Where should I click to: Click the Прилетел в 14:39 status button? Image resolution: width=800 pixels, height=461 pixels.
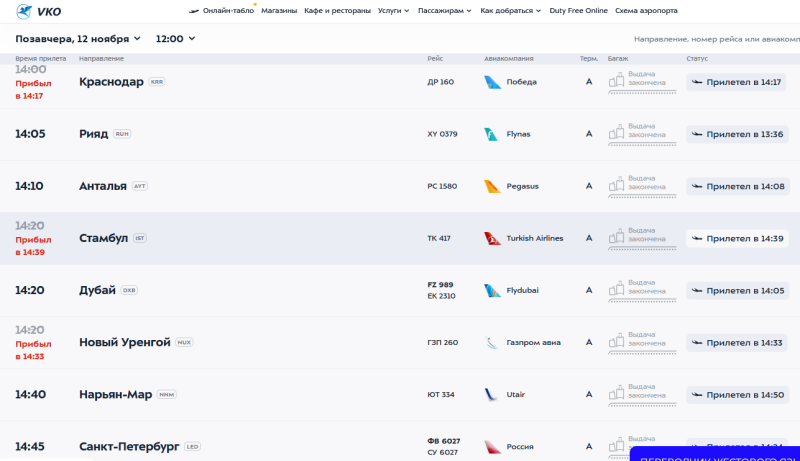point(737,238)
